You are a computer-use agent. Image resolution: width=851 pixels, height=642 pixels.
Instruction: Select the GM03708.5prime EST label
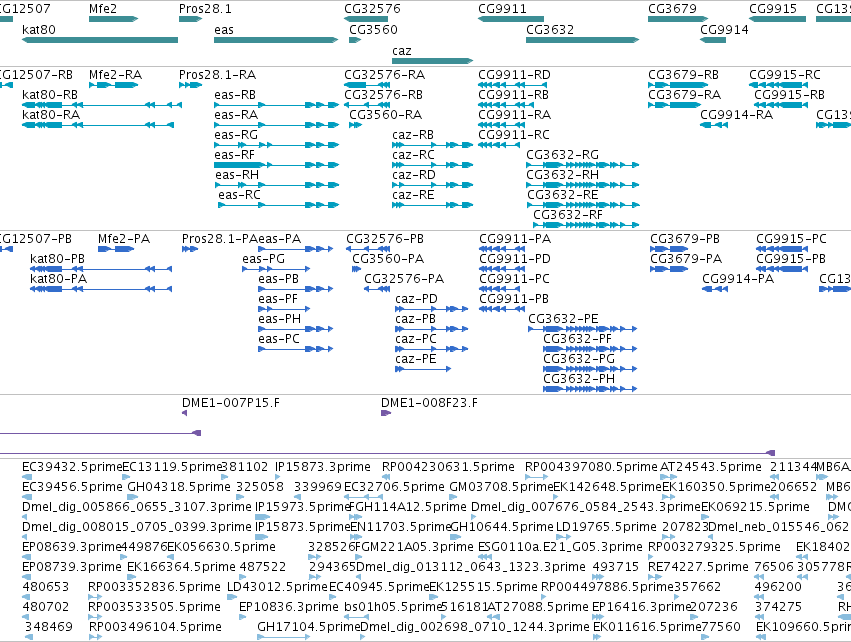pos(501,487)
